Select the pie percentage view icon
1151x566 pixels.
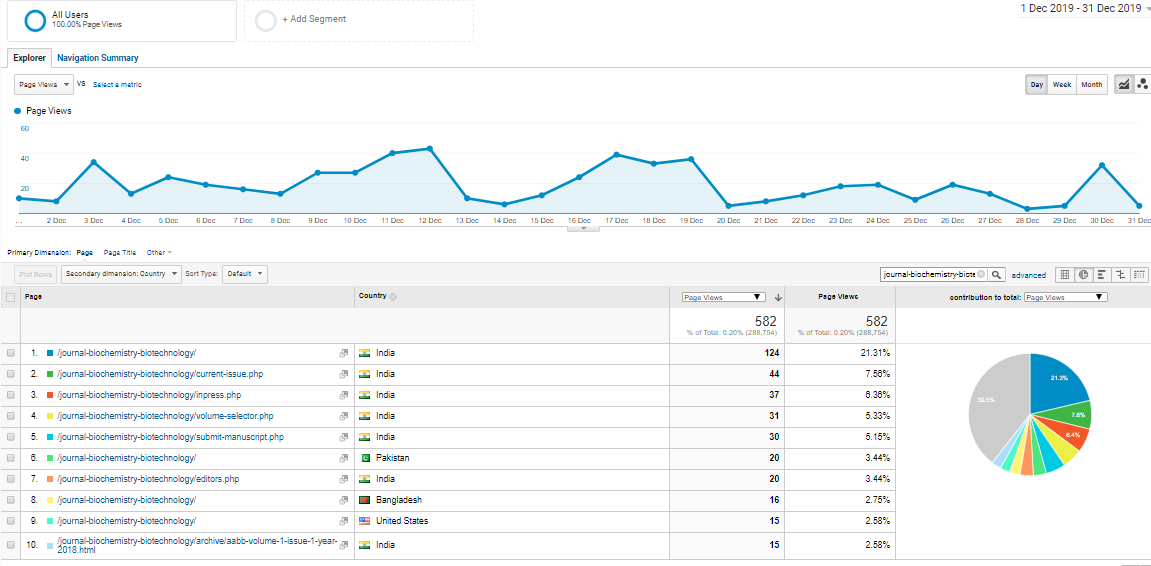coord(1083,274)
